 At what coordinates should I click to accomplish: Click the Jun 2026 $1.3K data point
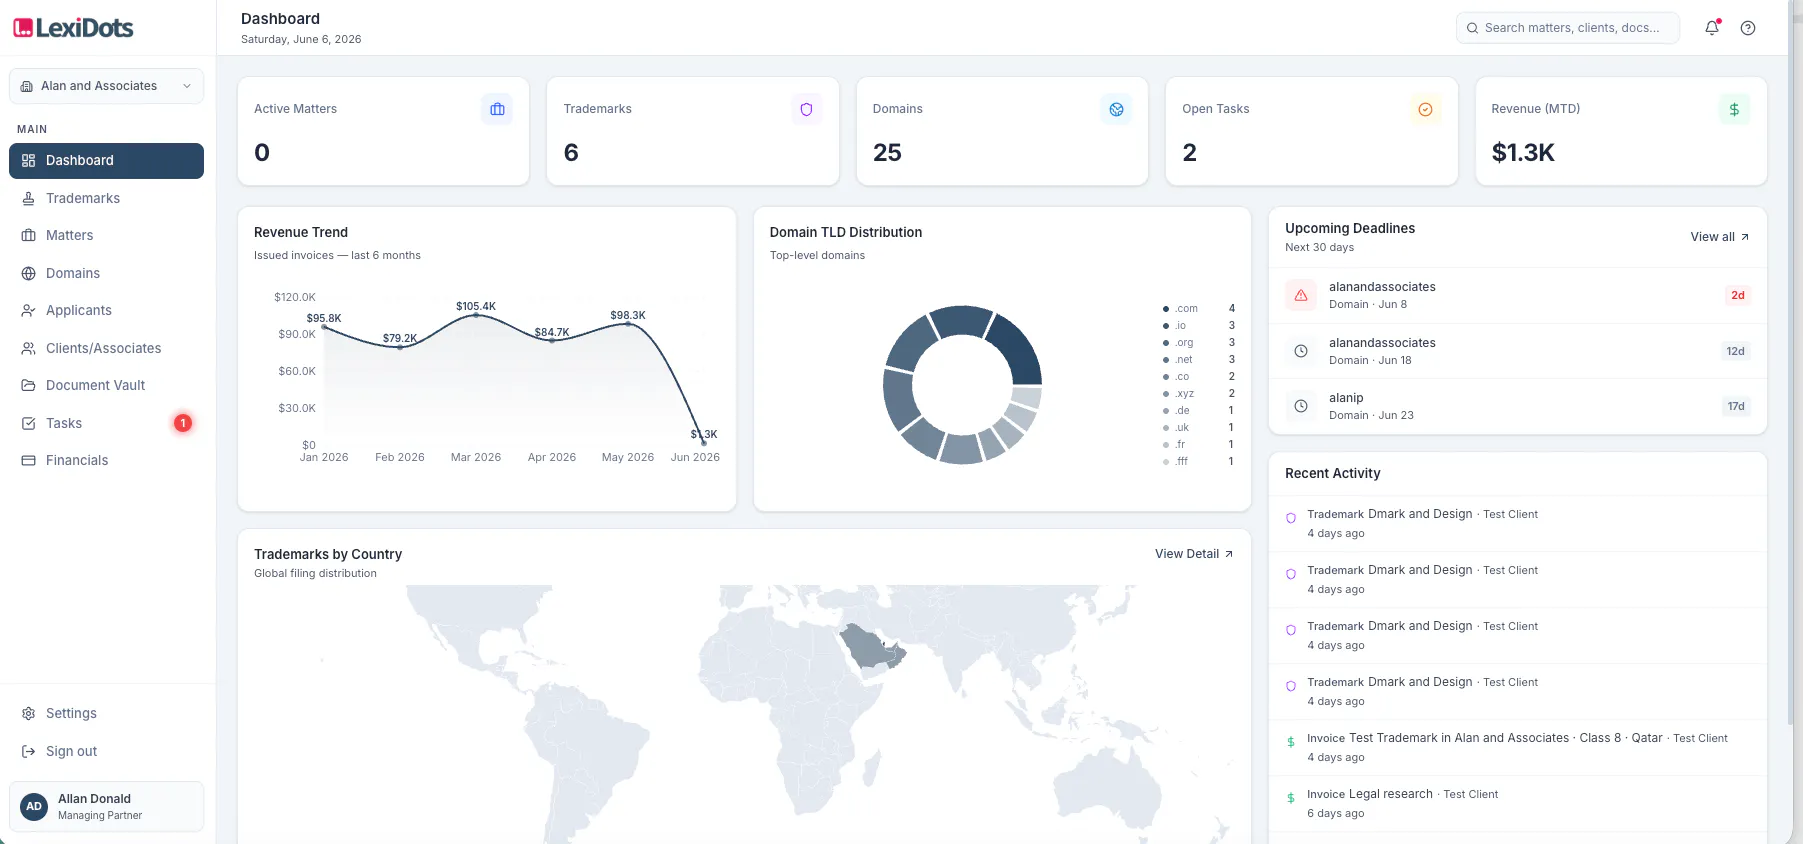coord(704,442)
